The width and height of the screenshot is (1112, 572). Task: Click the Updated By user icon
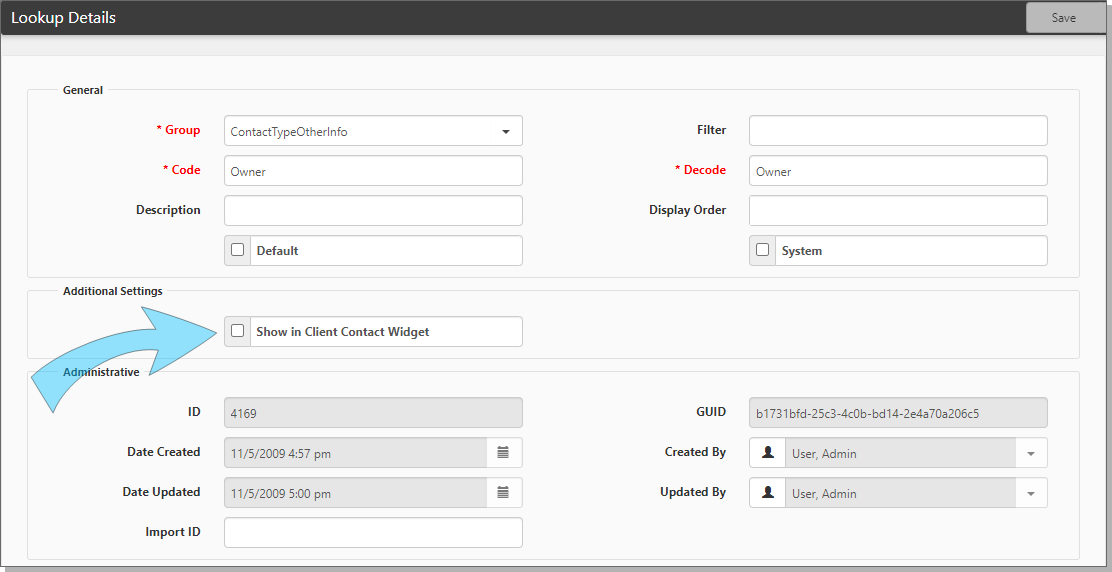point(768,493)
